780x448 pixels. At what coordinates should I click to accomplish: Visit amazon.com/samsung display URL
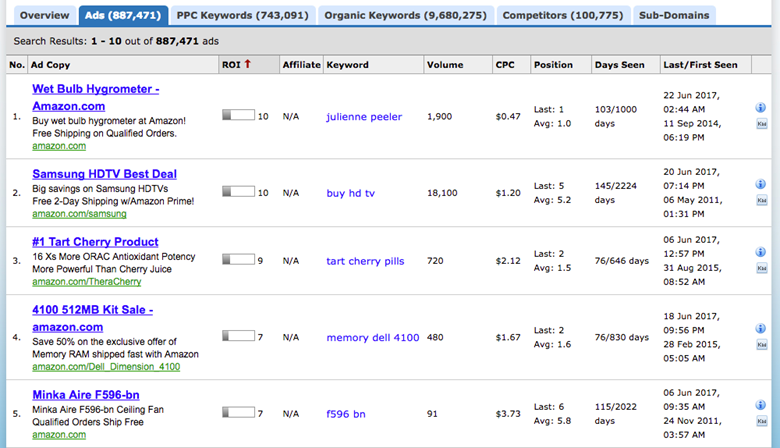pos(79,214)
